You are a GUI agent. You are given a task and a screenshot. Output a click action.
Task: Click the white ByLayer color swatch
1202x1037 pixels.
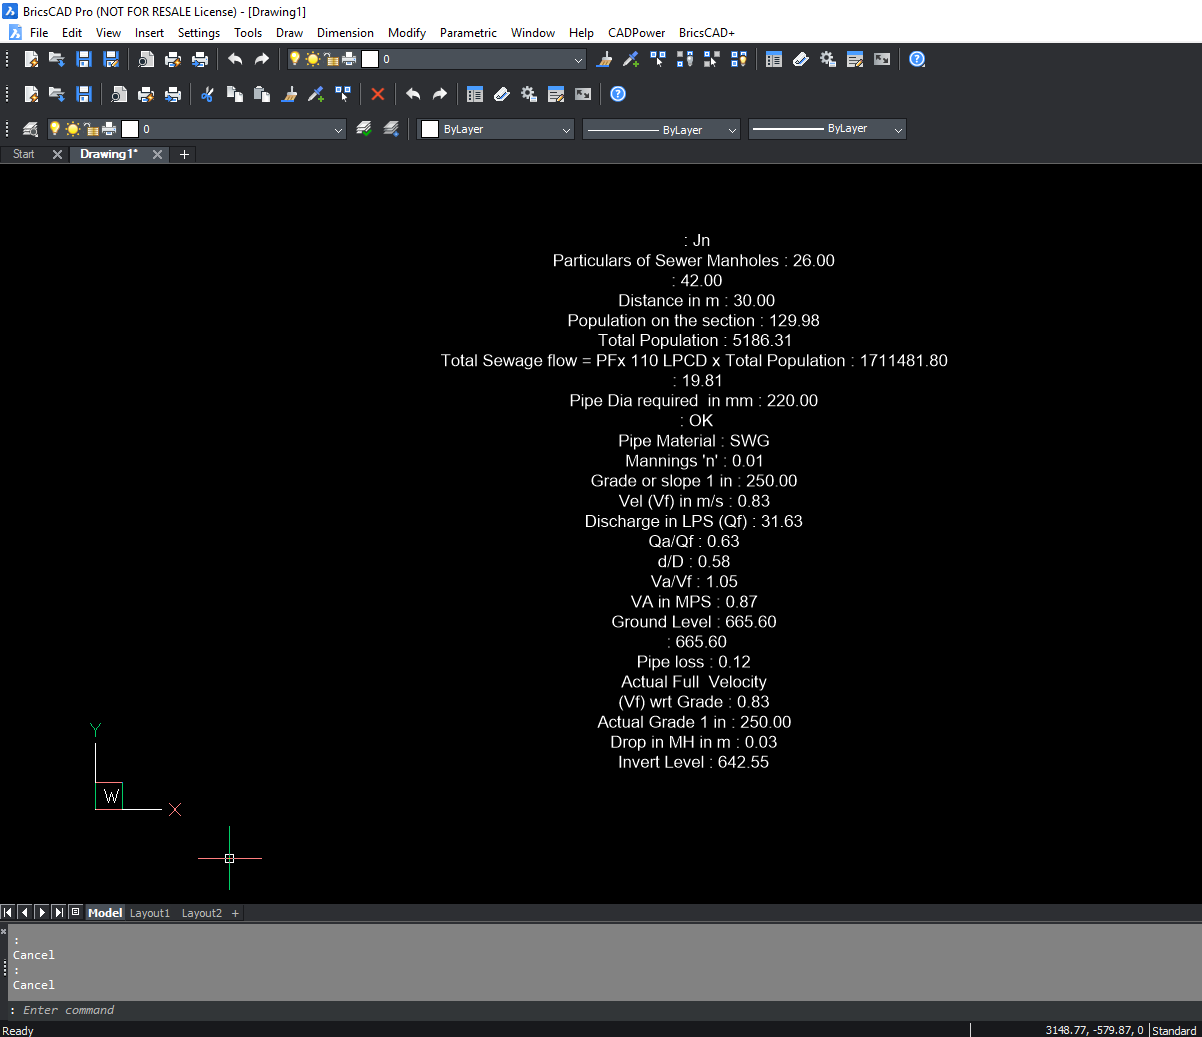click(x=430, y=129)
